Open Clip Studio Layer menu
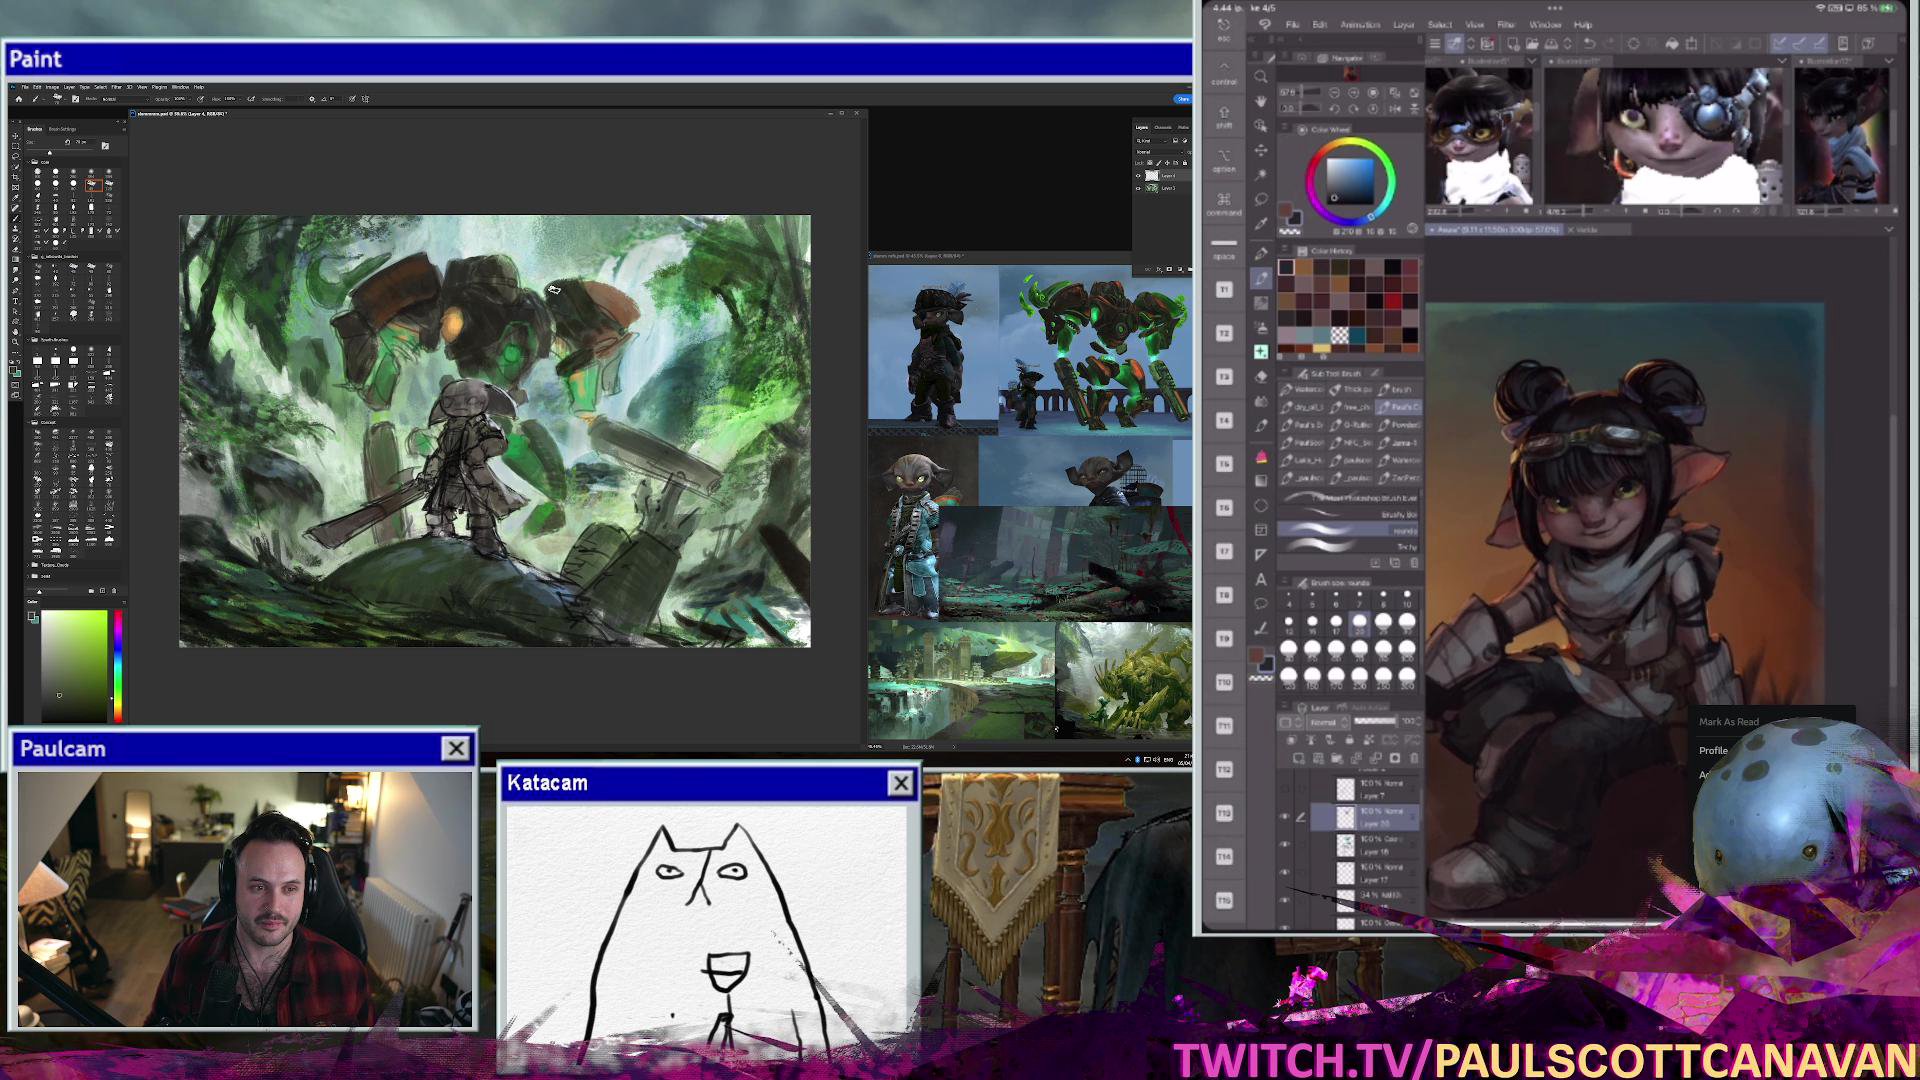This screenshot has height=1080, width=1920. (1404, 25)
